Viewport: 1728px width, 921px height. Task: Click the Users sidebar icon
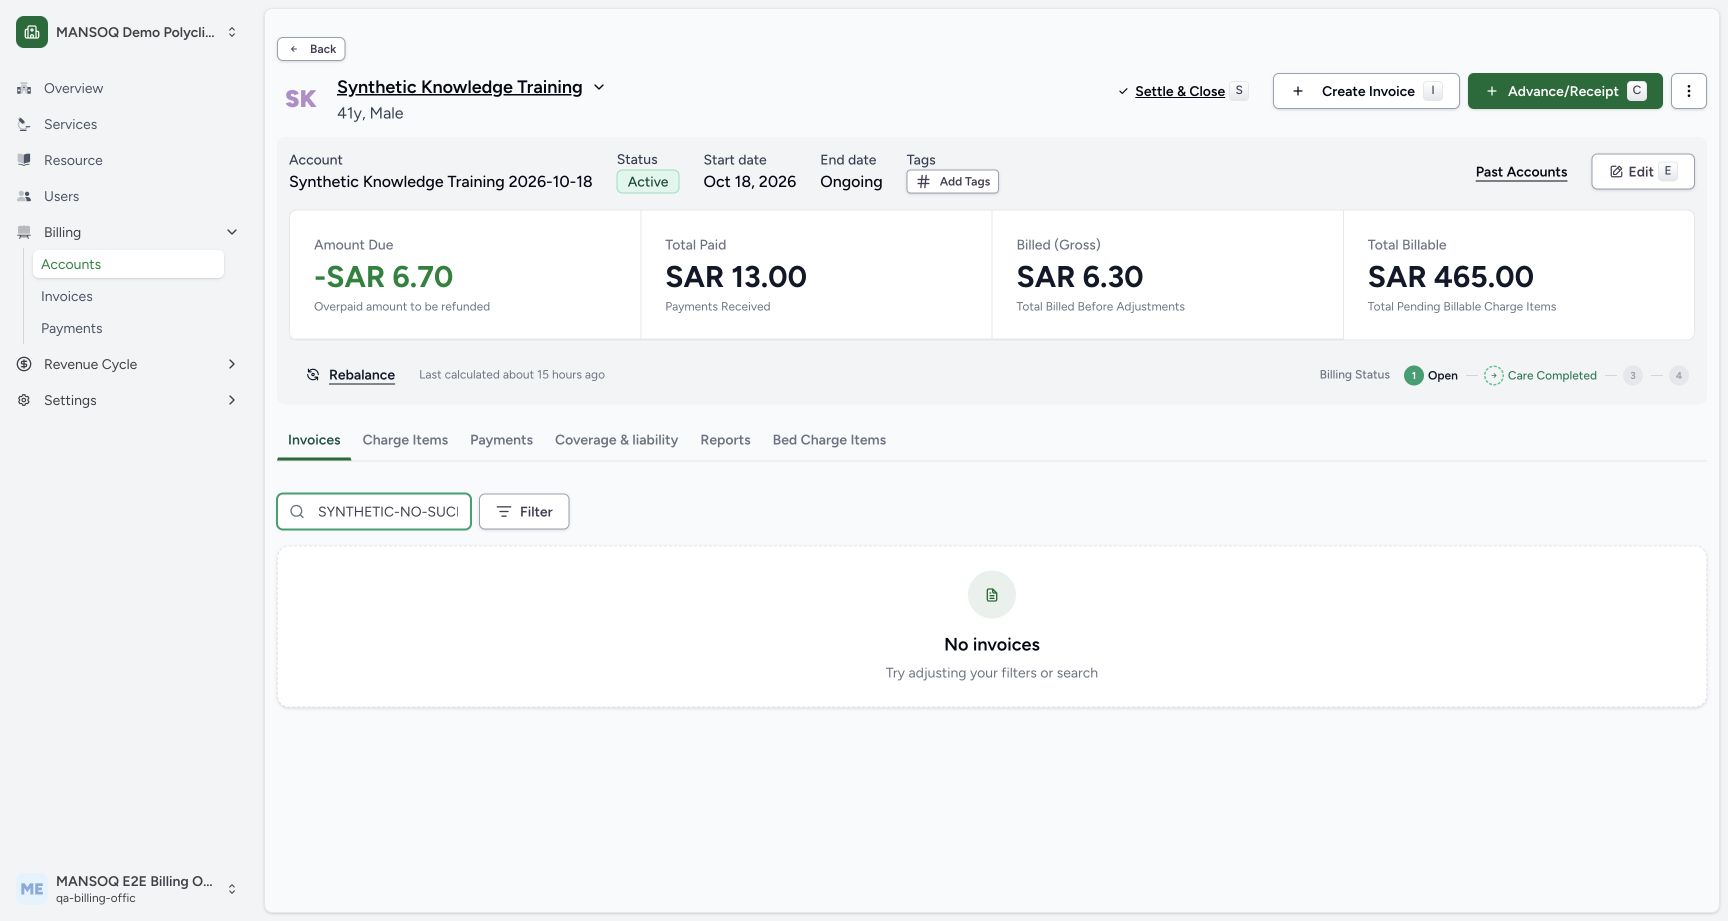point(24,197)
